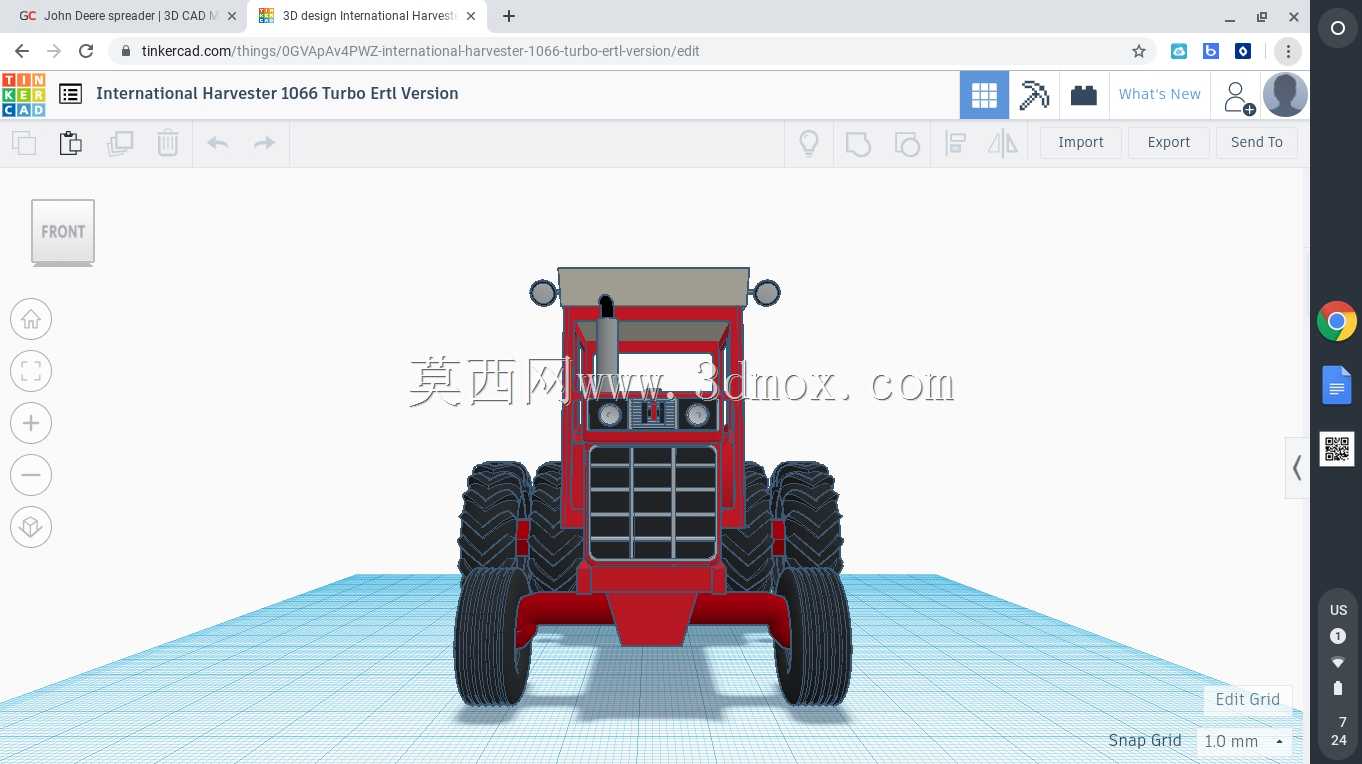Click the Delete trash icon
The image size is (1362, 764).
pos(168,143)
